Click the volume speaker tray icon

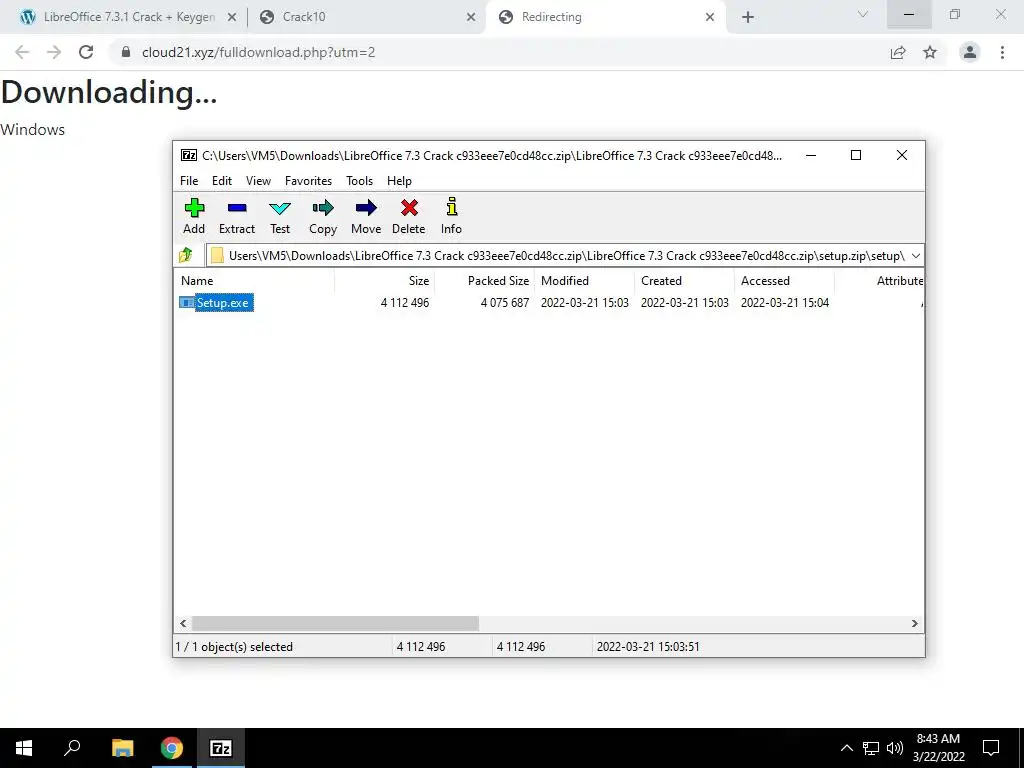click(895, 748)
